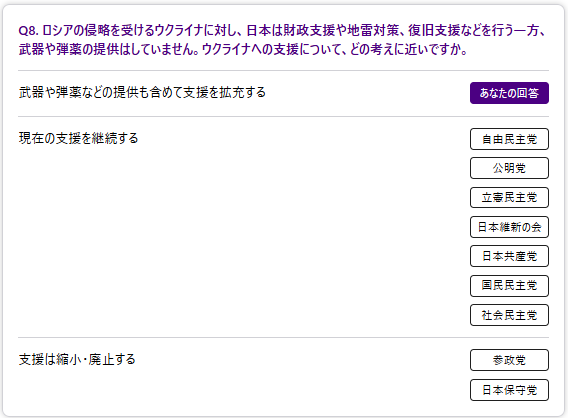Viewport: 568px width, 418px height.
Task: Select the 国民民主党 party tag
Action: (x=509, y=286)
